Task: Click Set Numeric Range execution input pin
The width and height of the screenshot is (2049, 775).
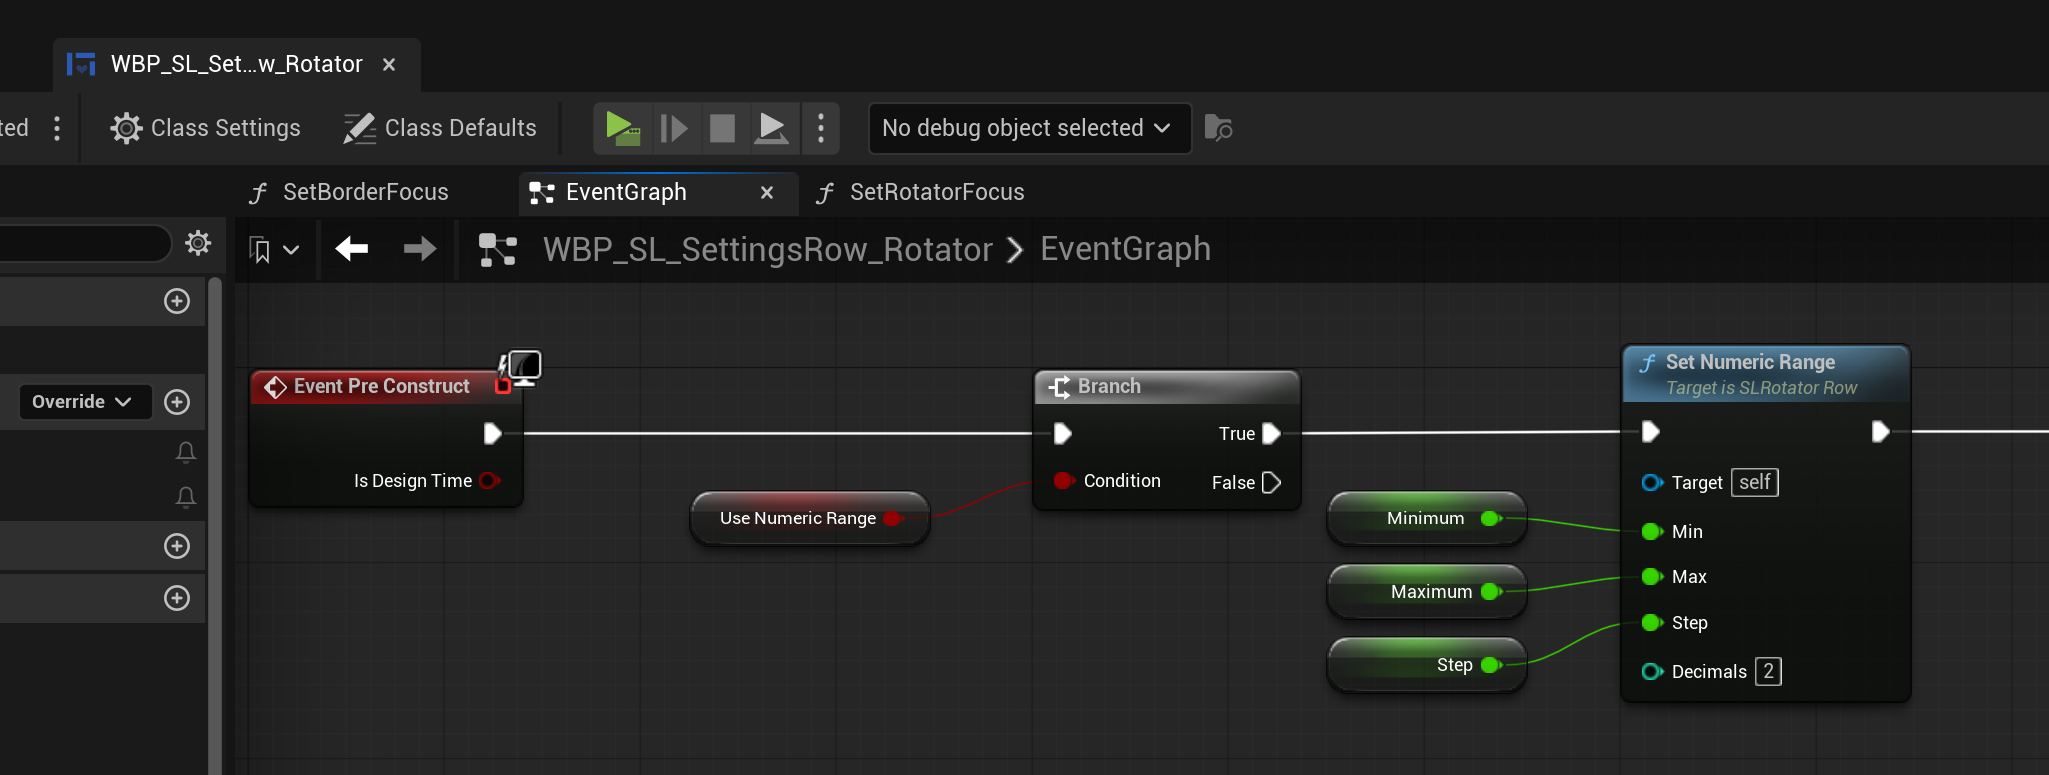Action: (1651, 431)
